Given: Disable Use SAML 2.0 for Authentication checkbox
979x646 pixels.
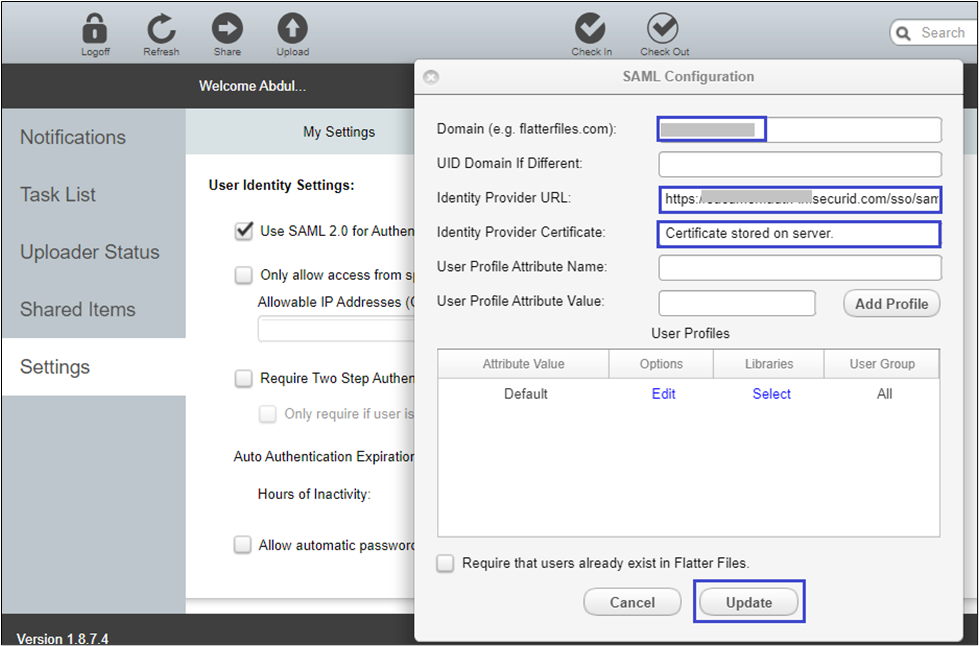Looking at the screenshot, I should (243, 231).
